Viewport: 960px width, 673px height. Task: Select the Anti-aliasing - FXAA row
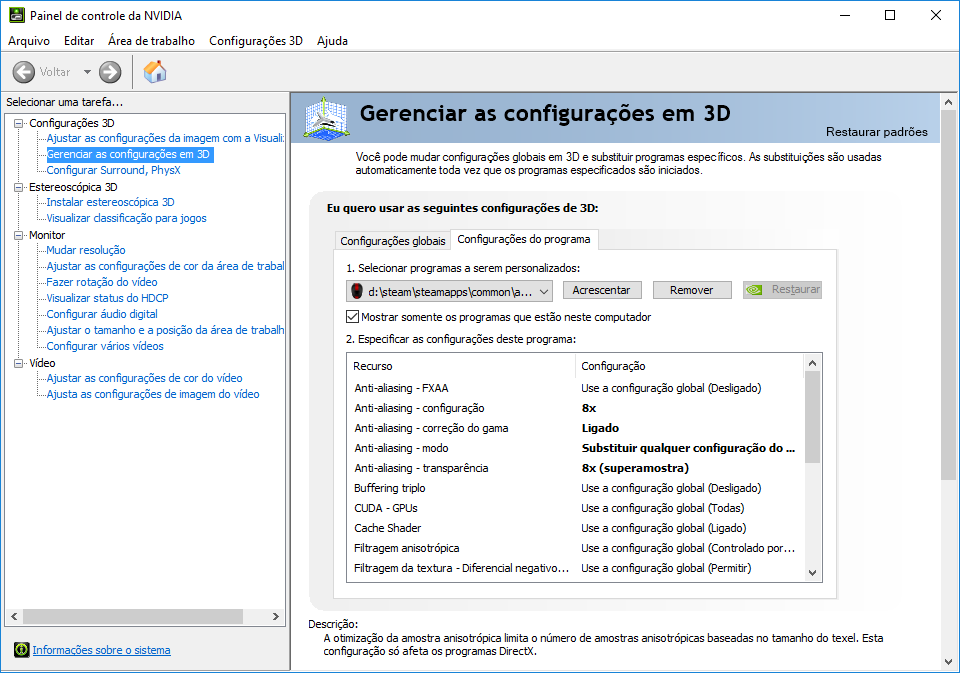coord(576,388)
